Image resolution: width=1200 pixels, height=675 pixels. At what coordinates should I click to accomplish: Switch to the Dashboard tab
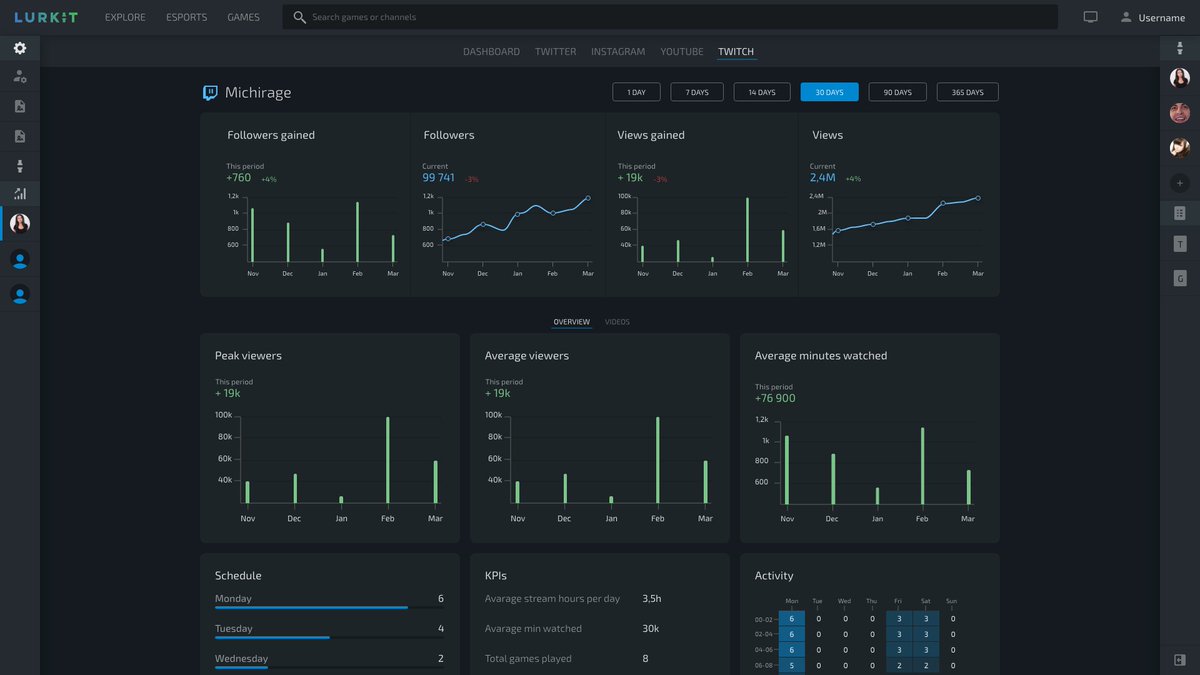(x=491, y=52)
